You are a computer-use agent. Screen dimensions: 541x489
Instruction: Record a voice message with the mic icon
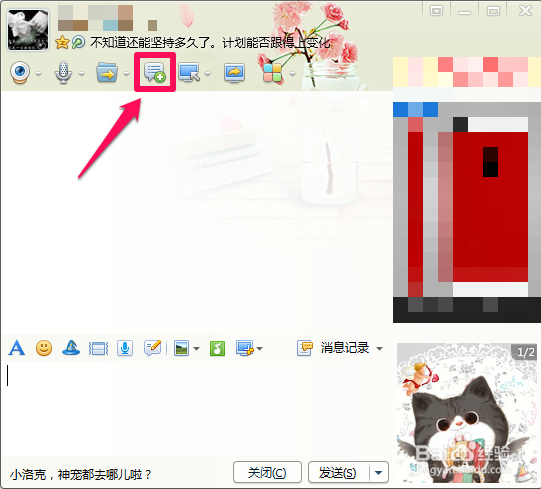(125, 348)
